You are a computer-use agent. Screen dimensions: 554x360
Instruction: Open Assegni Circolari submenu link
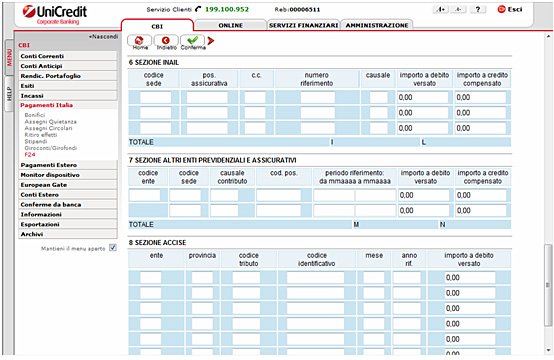point(48,128)
